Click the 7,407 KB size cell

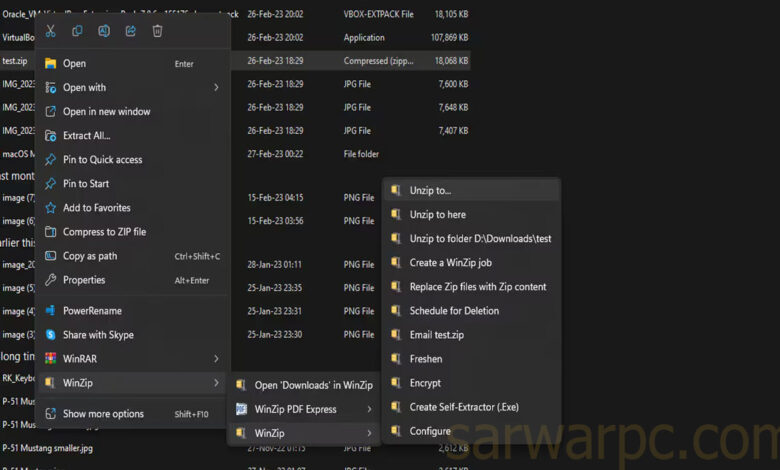pyautogui.click(x=453, y=131)
